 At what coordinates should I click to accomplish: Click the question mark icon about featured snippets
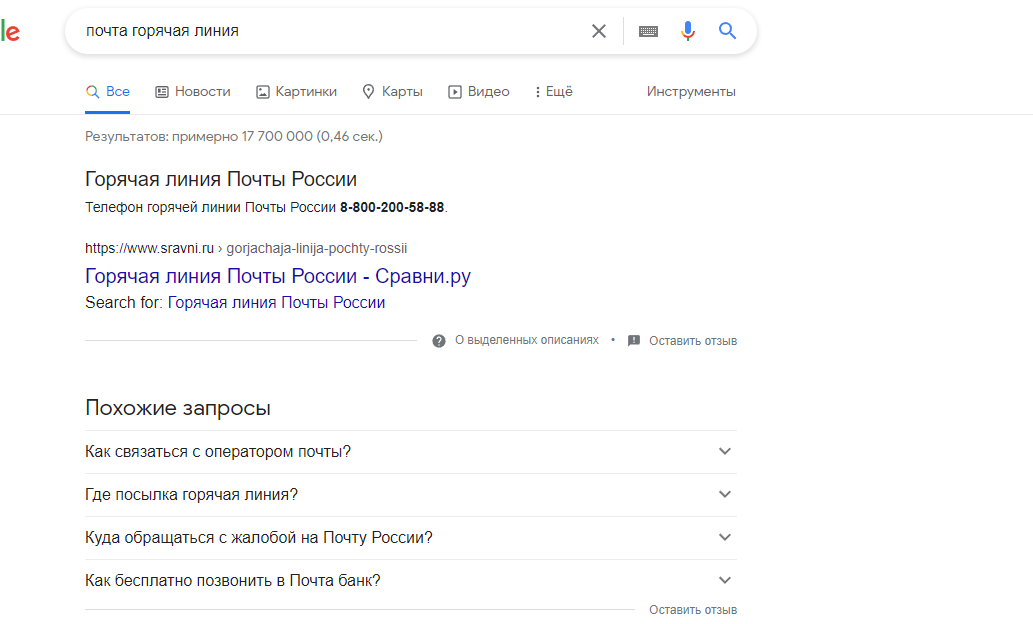(x=439, y=341)
